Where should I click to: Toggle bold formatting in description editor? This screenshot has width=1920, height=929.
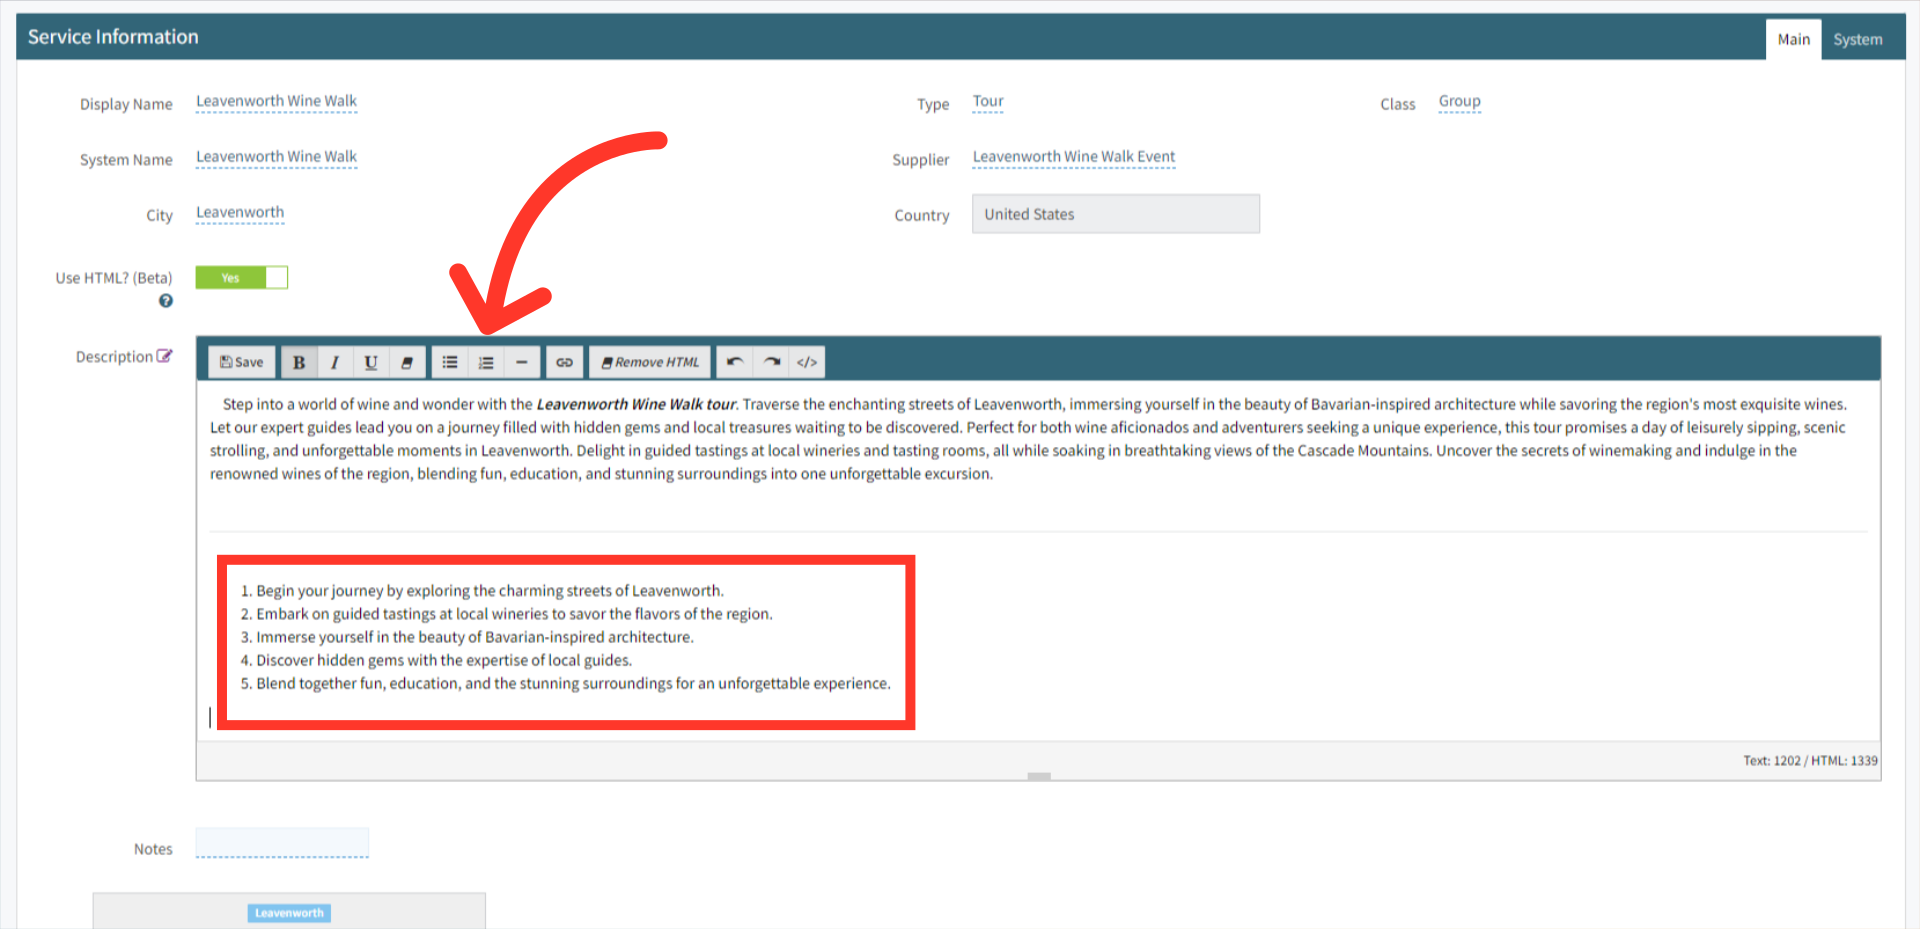[x=298, y=362]
